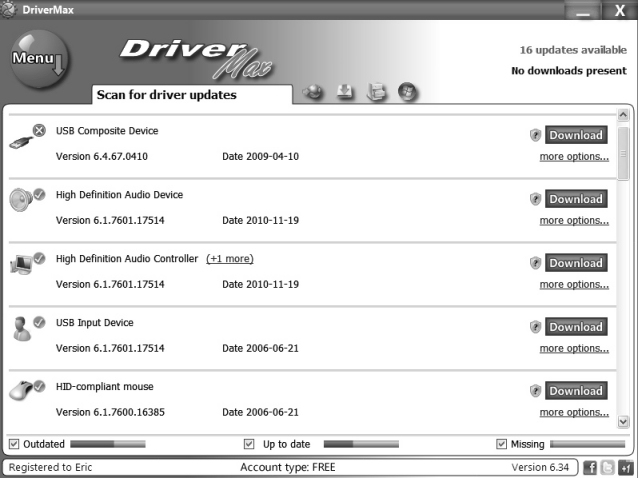Click checkmark badge on USB Input Device
Viewport: 638px width, 478px height.
(39, 322)
